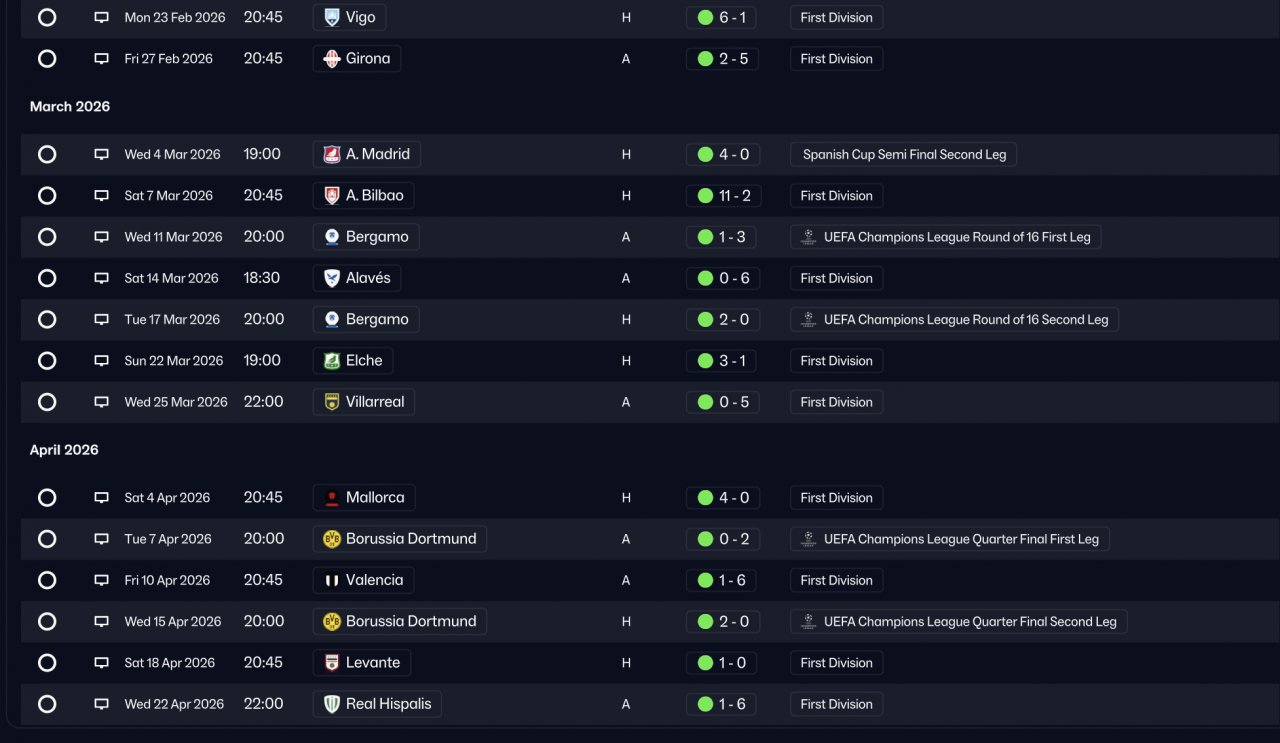The width and height of the screenshot is (1280, 743).
Task: Click the Borussia Dortmund crest on 7 Apr fixture
Action: click(332, 539)
